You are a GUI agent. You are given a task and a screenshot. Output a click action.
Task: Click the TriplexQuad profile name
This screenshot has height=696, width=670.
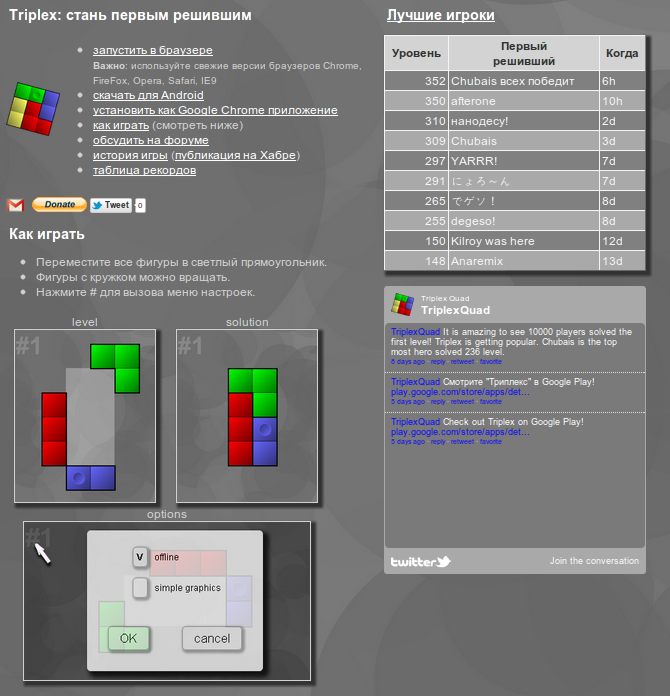pos(456,310)
